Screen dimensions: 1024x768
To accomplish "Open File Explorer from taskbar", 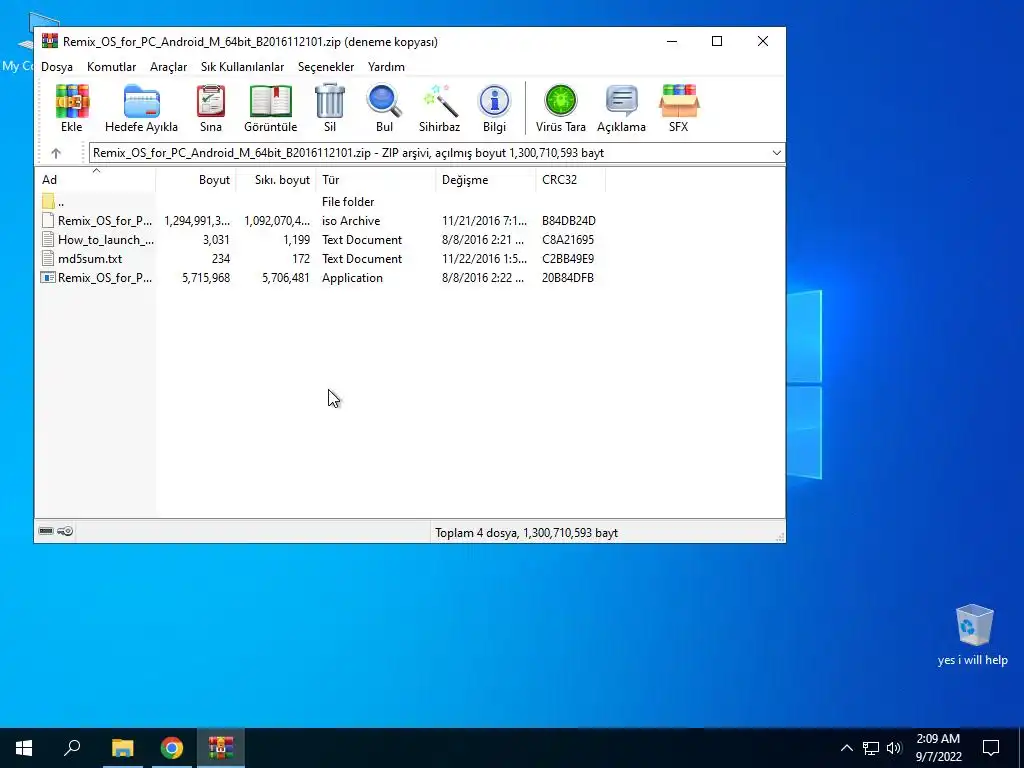I will (122, 748).
